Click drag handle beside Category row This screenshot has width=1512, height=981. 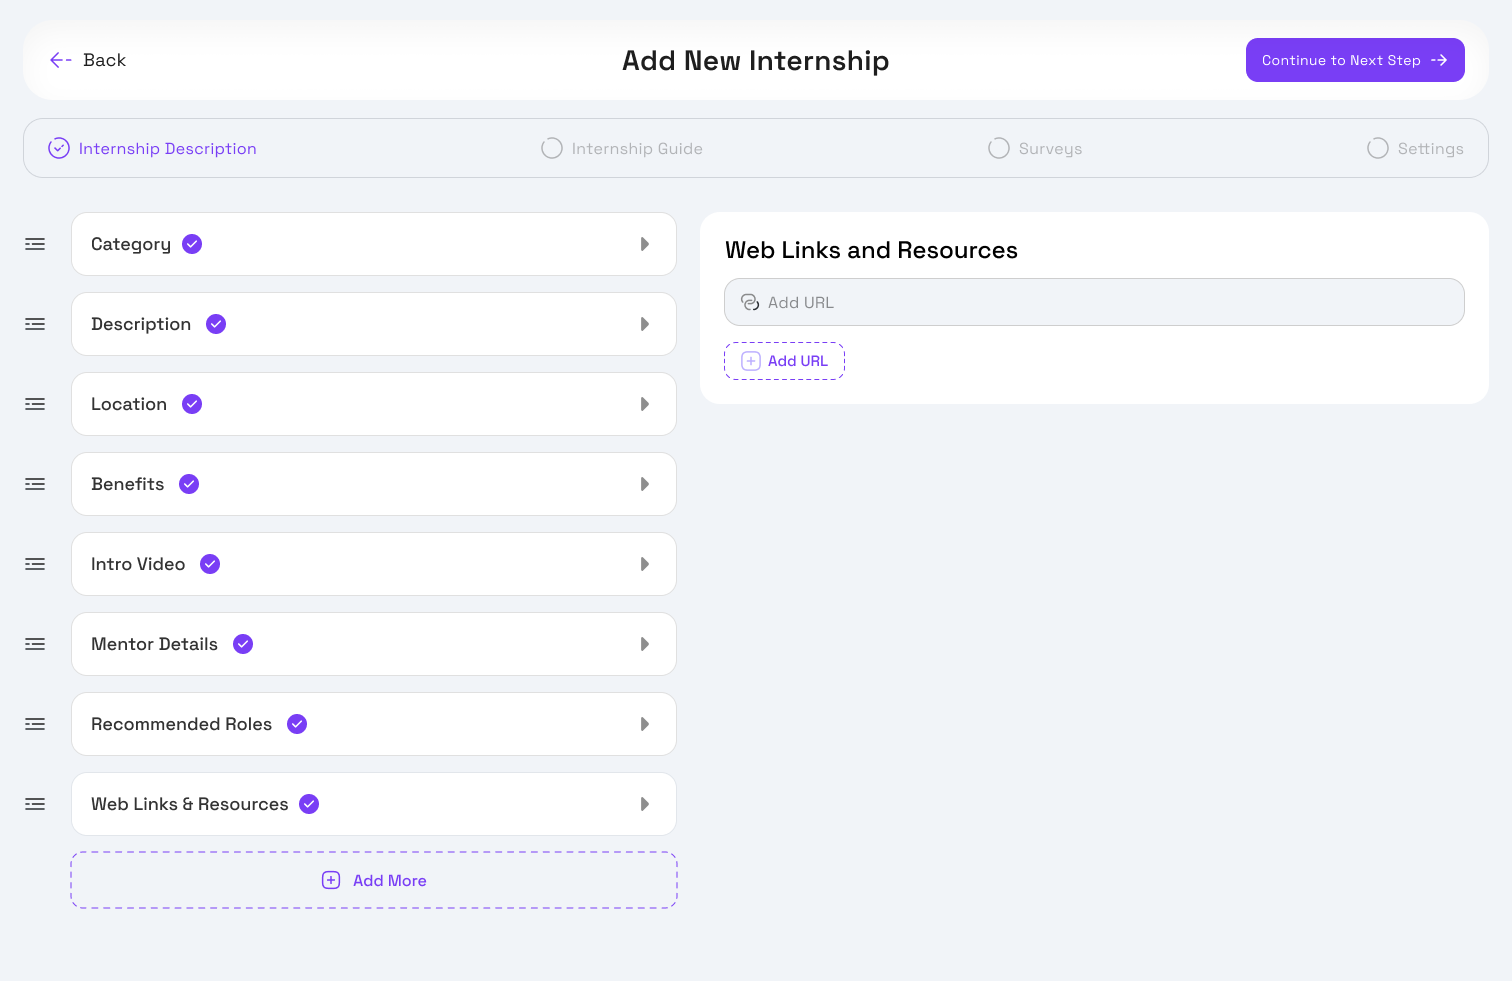click(x=35, y=244)
